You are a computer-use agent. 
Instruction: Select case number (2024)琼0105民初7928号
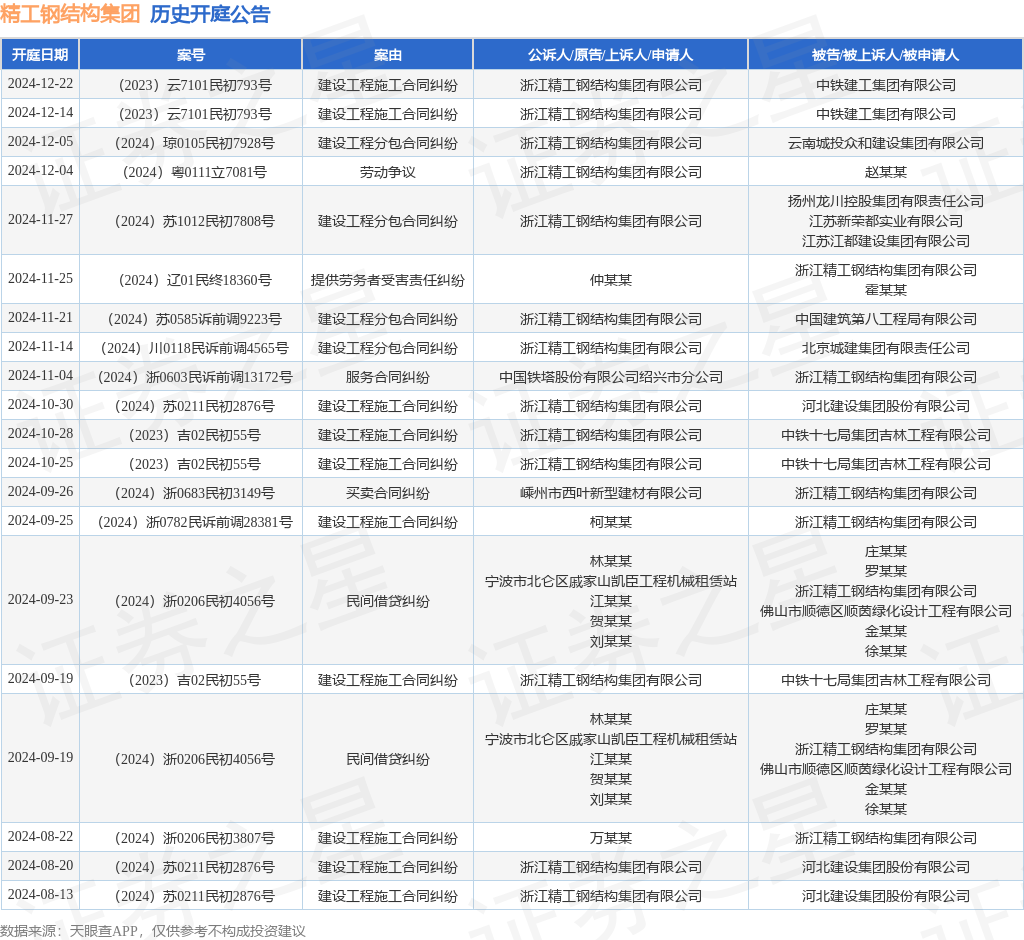(x=195, y=143)
